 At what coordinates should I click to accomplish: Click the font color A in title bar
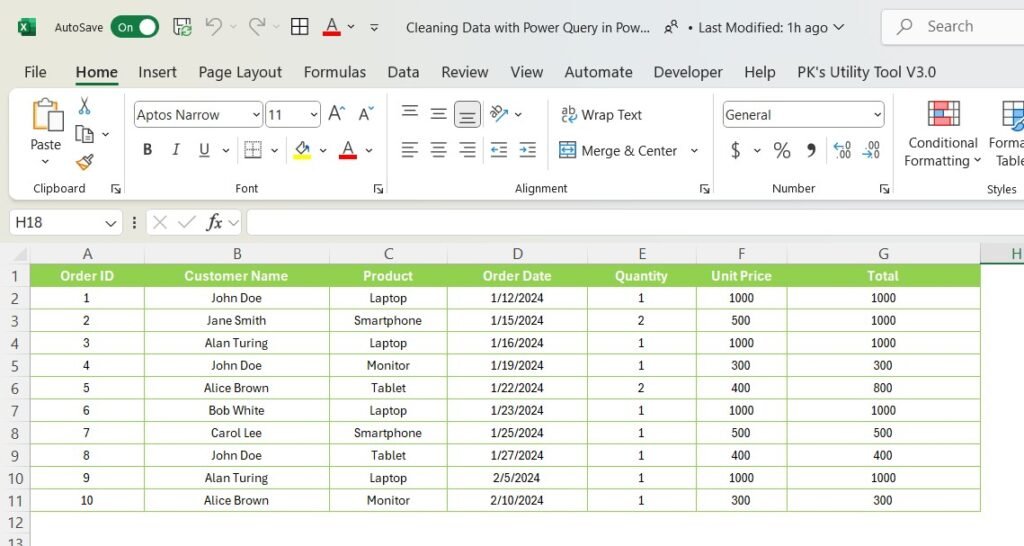332,27
